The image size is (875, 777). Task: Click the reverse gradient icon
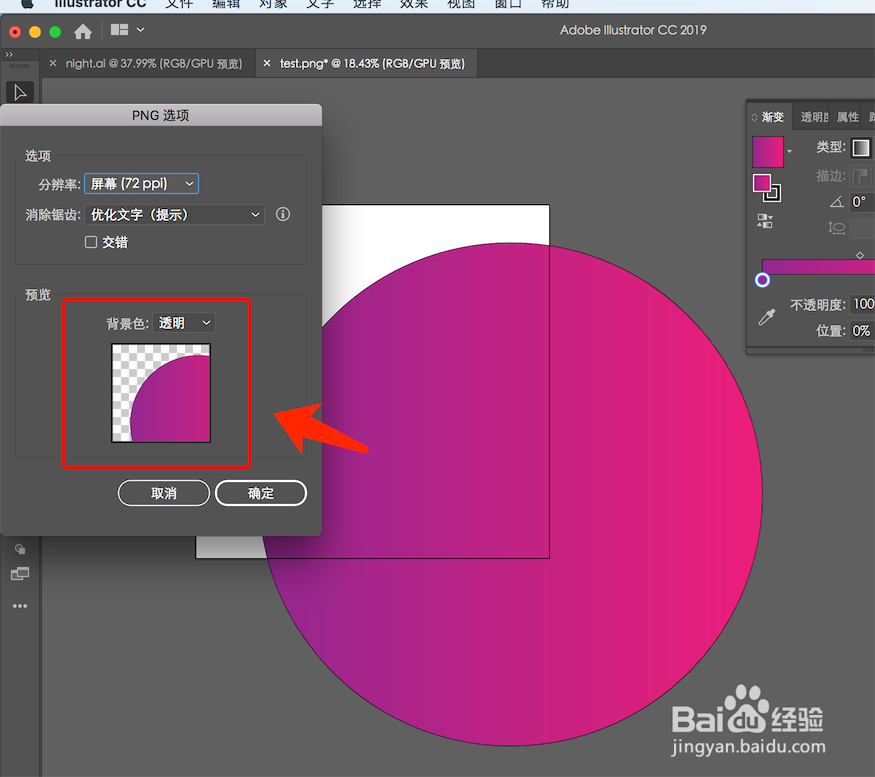[x=765, y=221]
